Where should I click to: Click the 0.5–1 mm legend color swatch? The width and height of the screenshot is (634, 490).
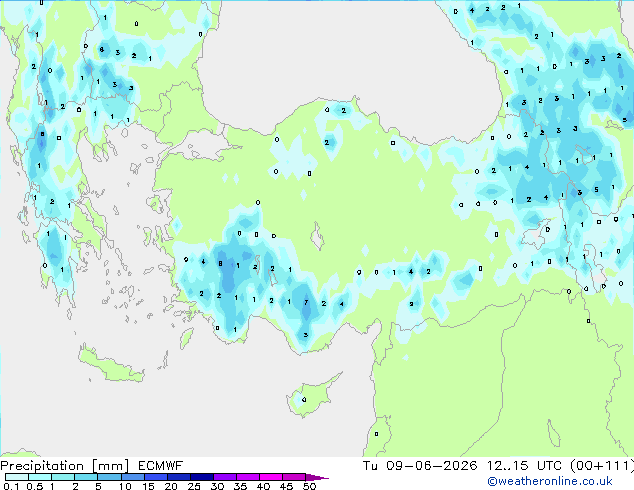click(x=40, y=477)
